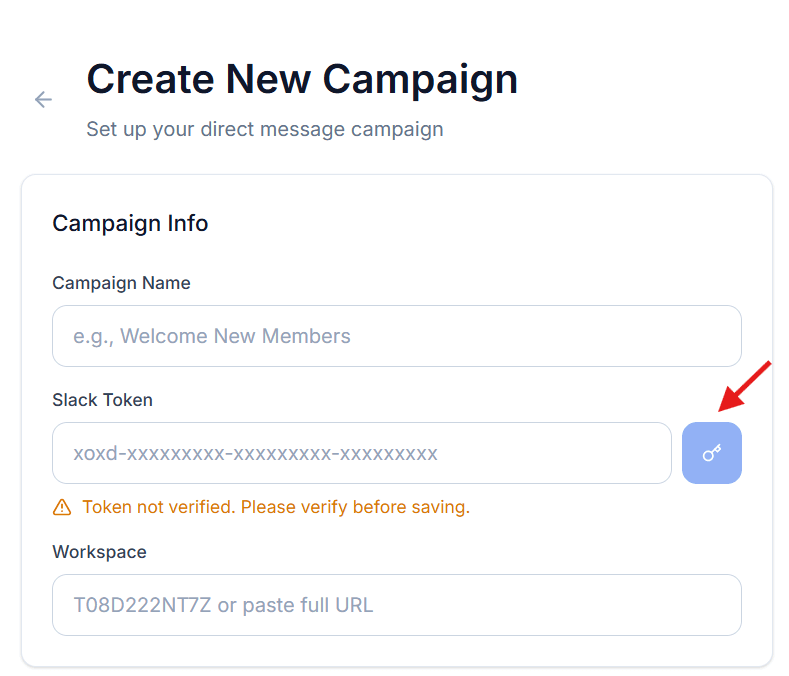Image resolution: width=789 pixels, height=676 pixels.
Task: Click the "Token not verified" warning message
Action: [158, 507]
